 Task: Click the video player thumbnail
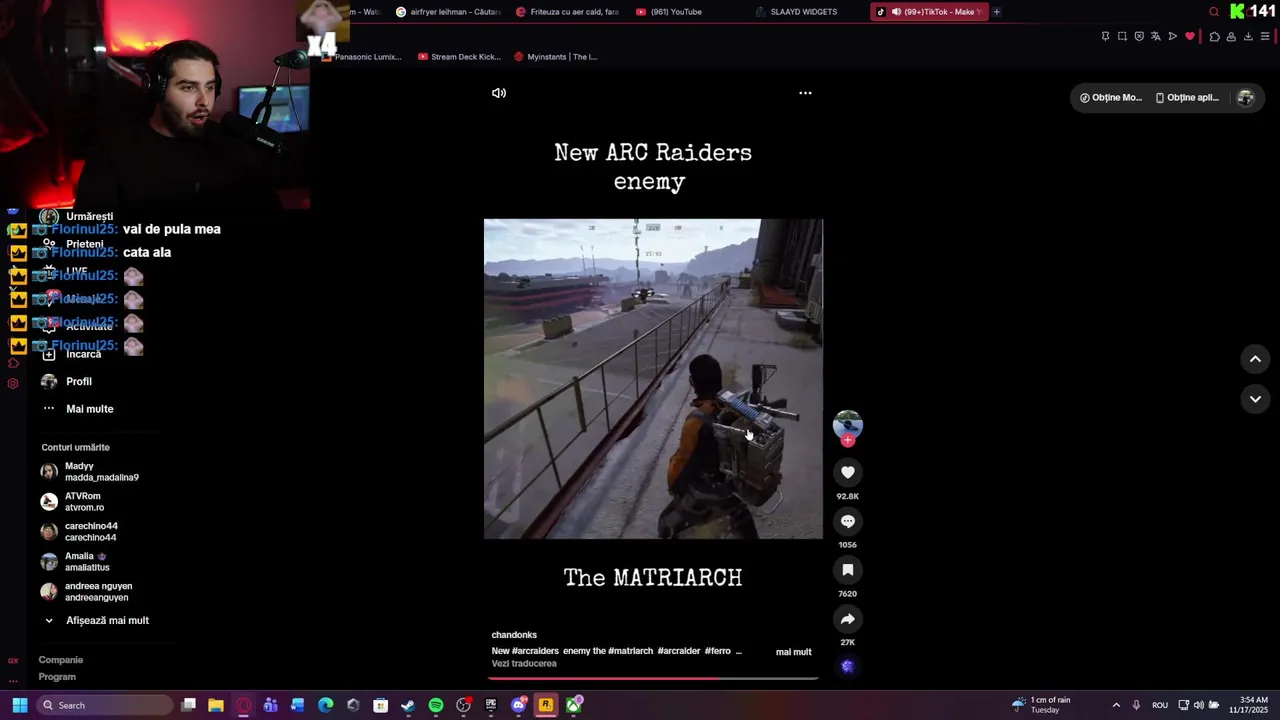[653, 379]
